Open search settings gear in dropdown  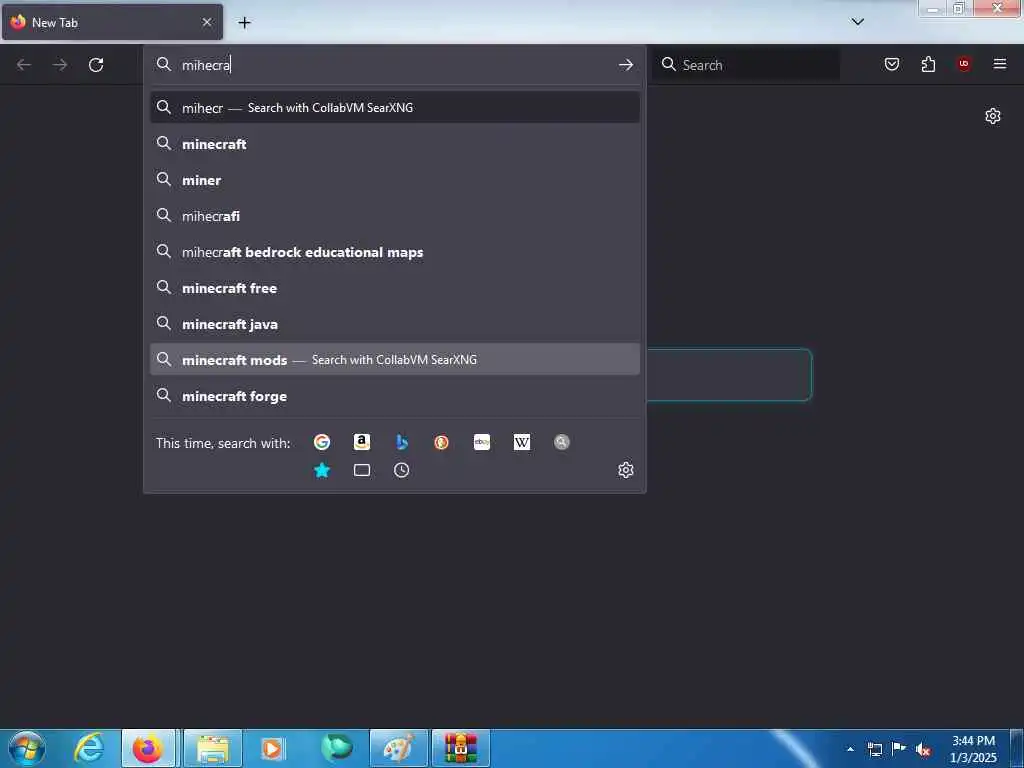[x=626, y=470]
